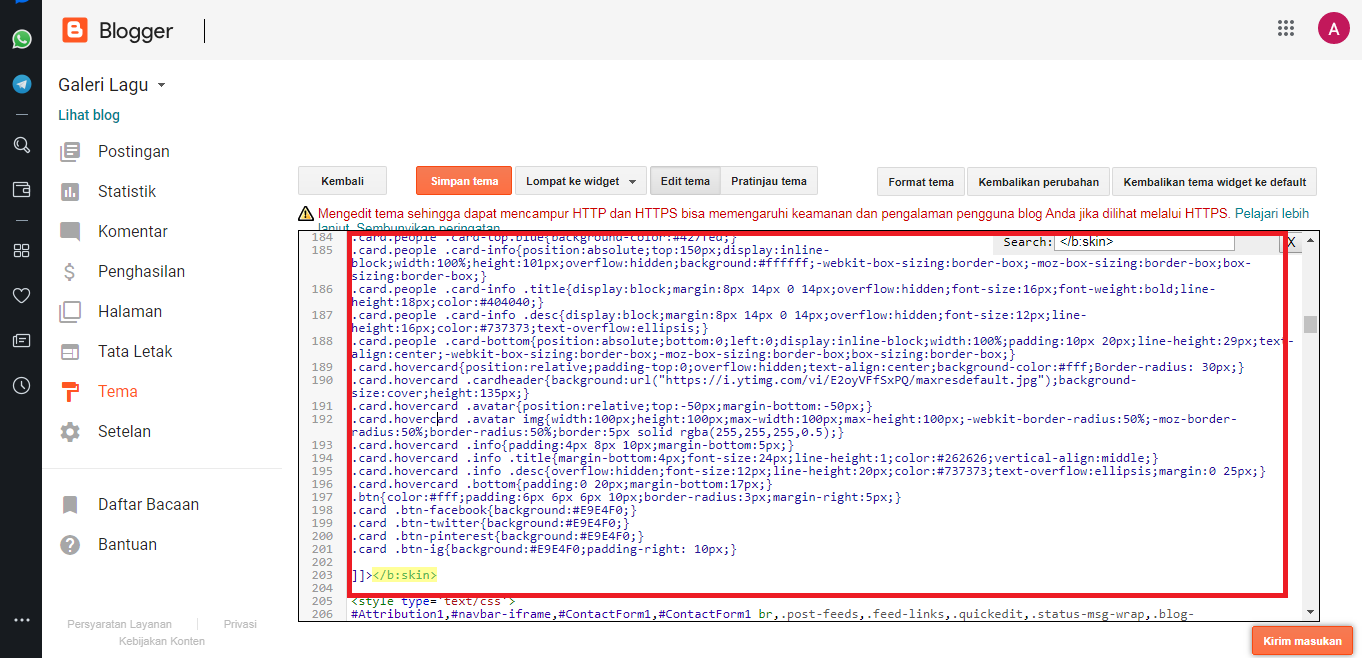Click the code editor scrollbar down arrow
The height and width of the screenshot is (658, 1362).
click(x=1310, y=612)
